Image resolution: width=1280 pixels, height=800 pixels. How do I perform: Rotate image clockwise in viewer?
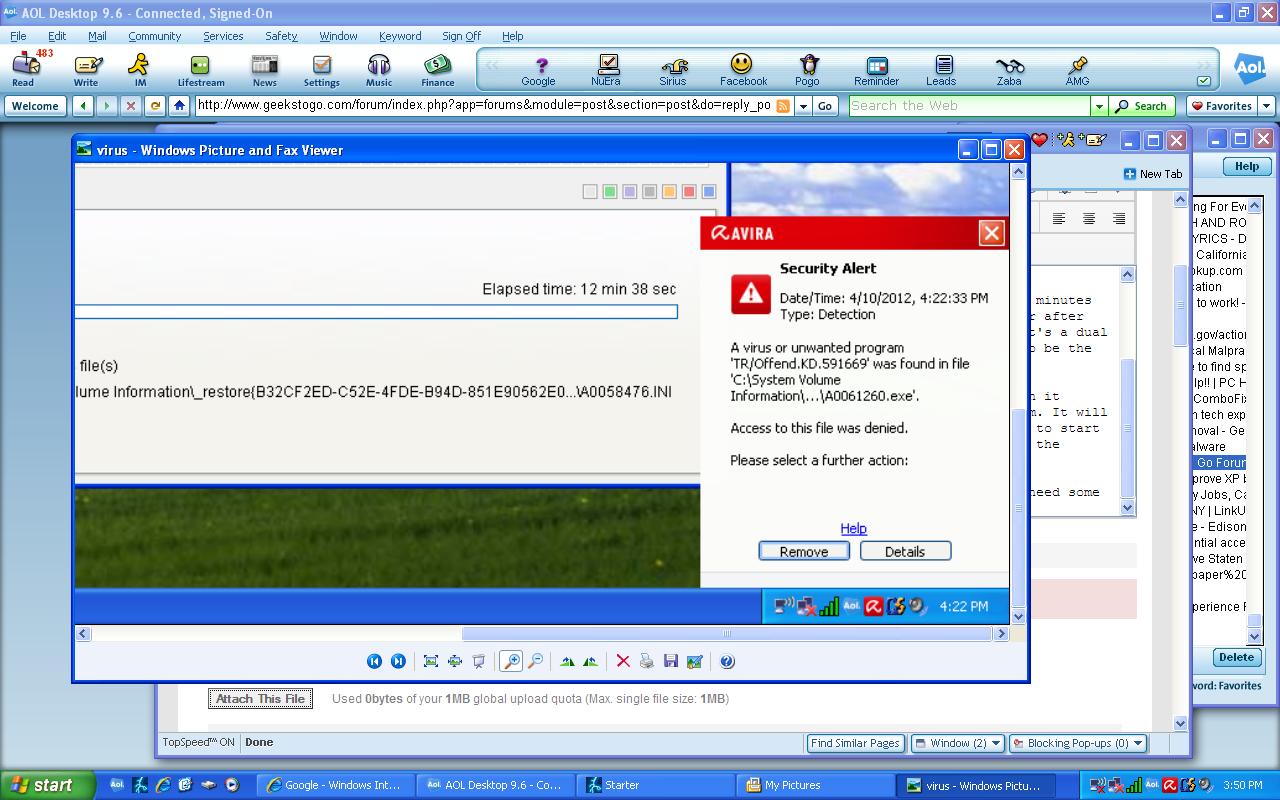point(568,661)
